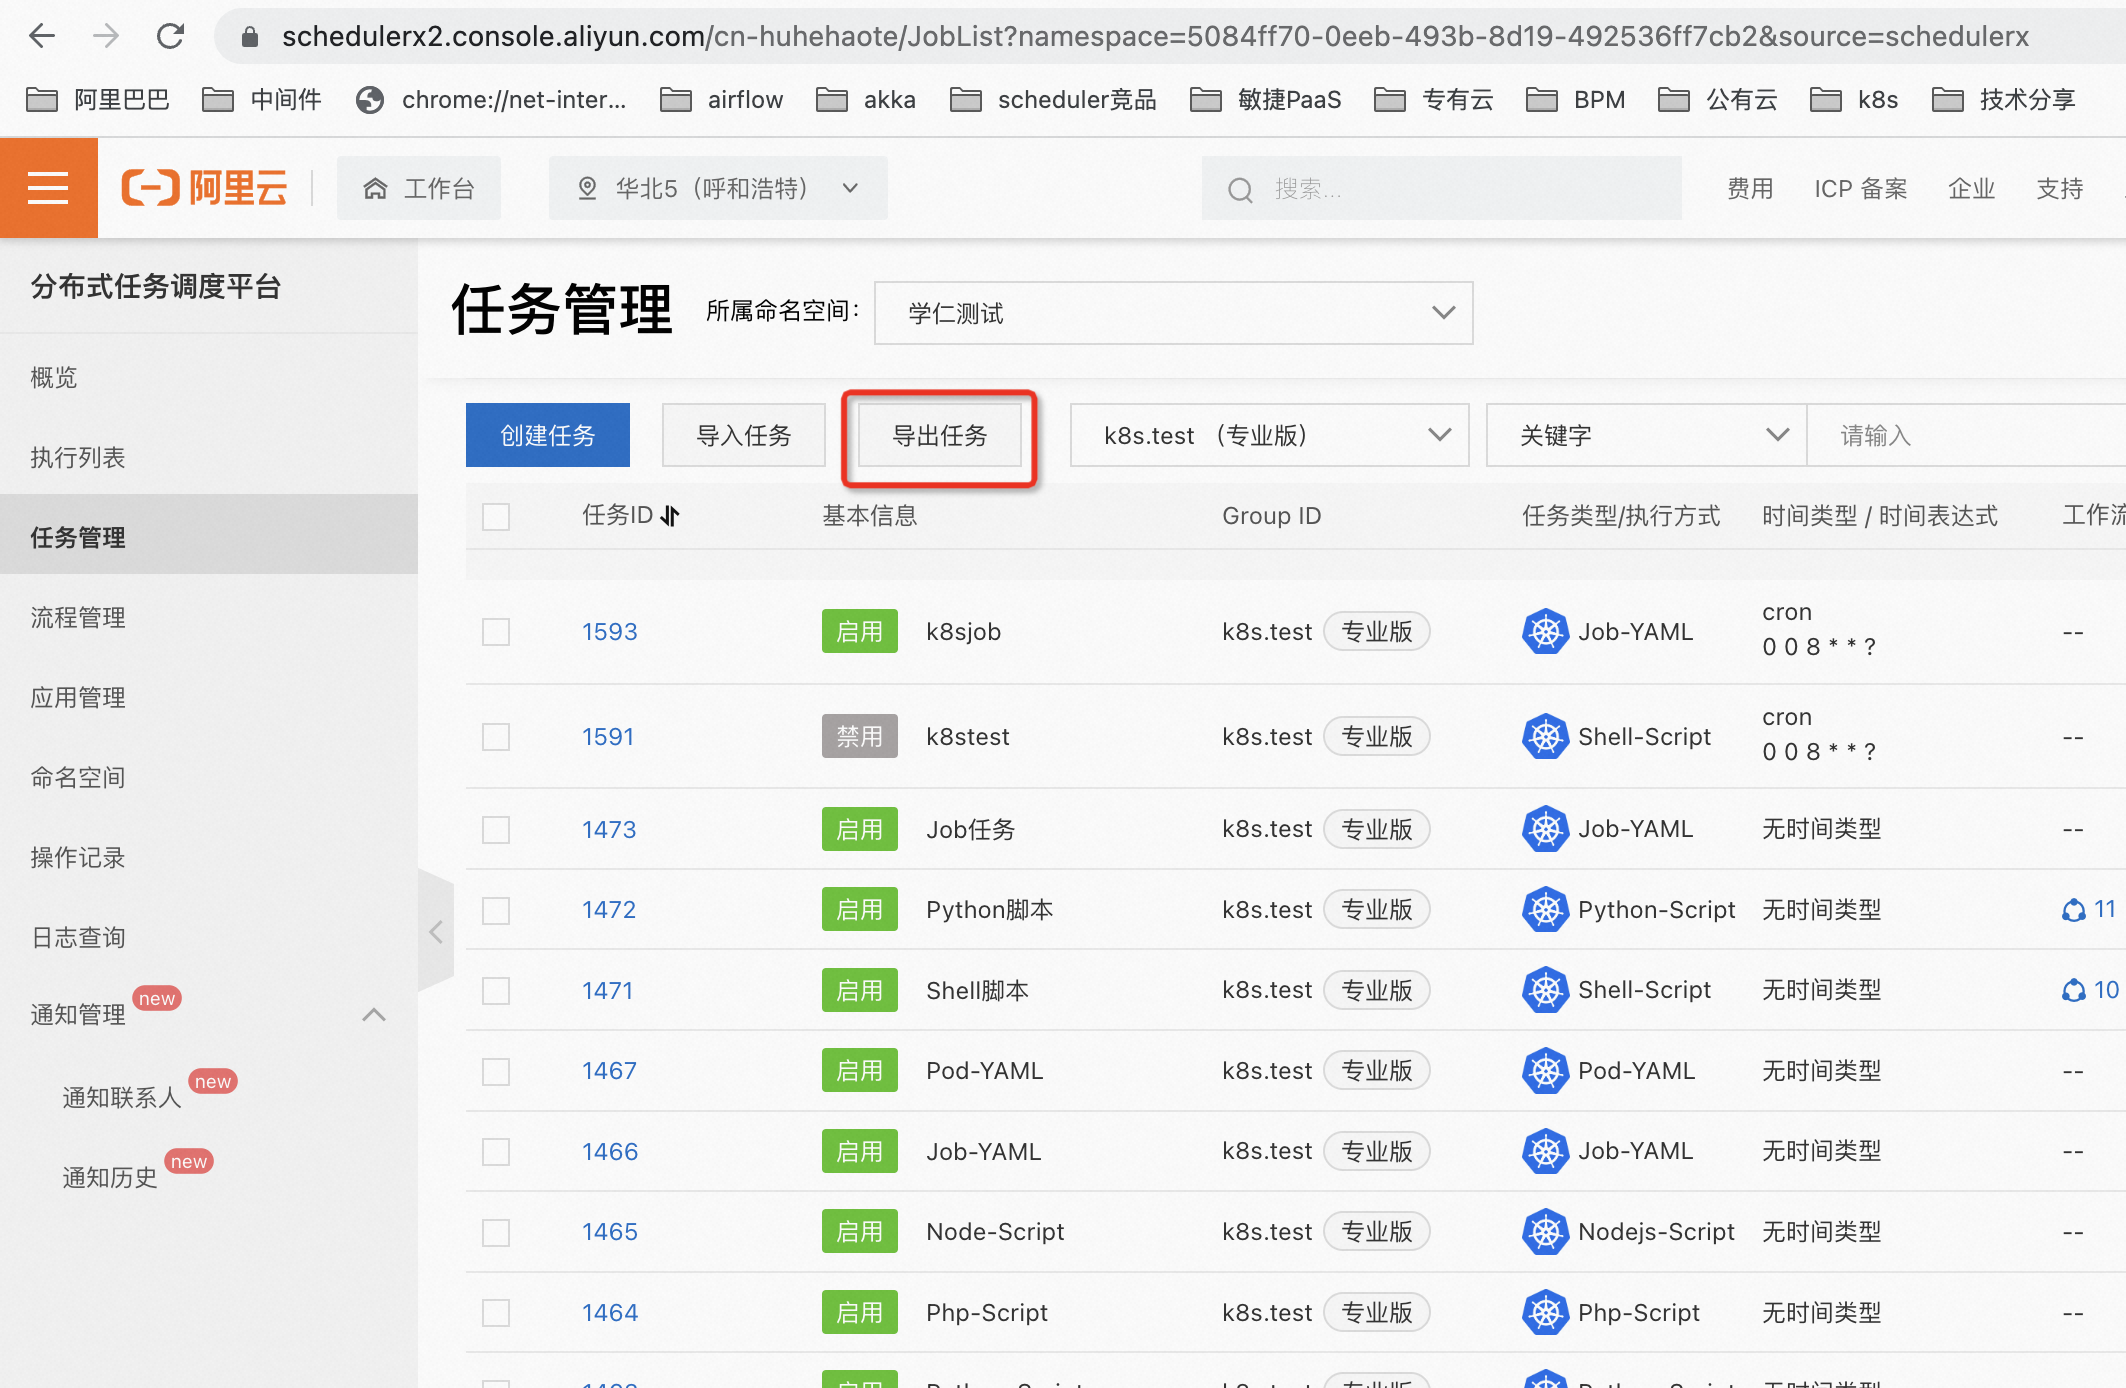Click the address bar lock icon

250,37
